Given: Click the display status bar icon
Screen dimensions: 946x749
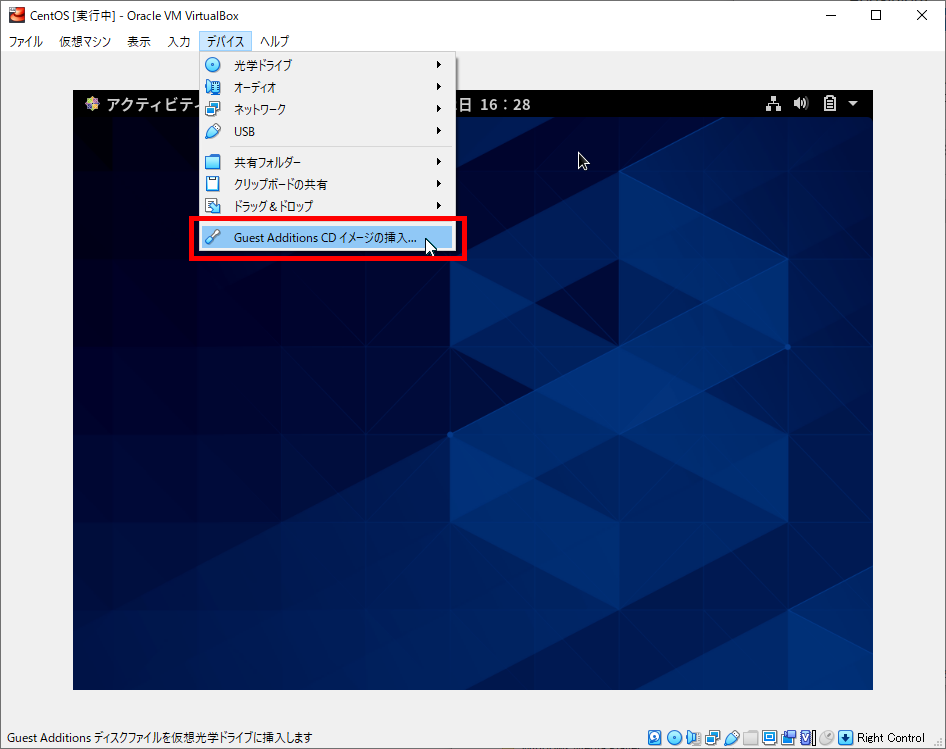Looking at the screenshot, I should click(769, 738).
